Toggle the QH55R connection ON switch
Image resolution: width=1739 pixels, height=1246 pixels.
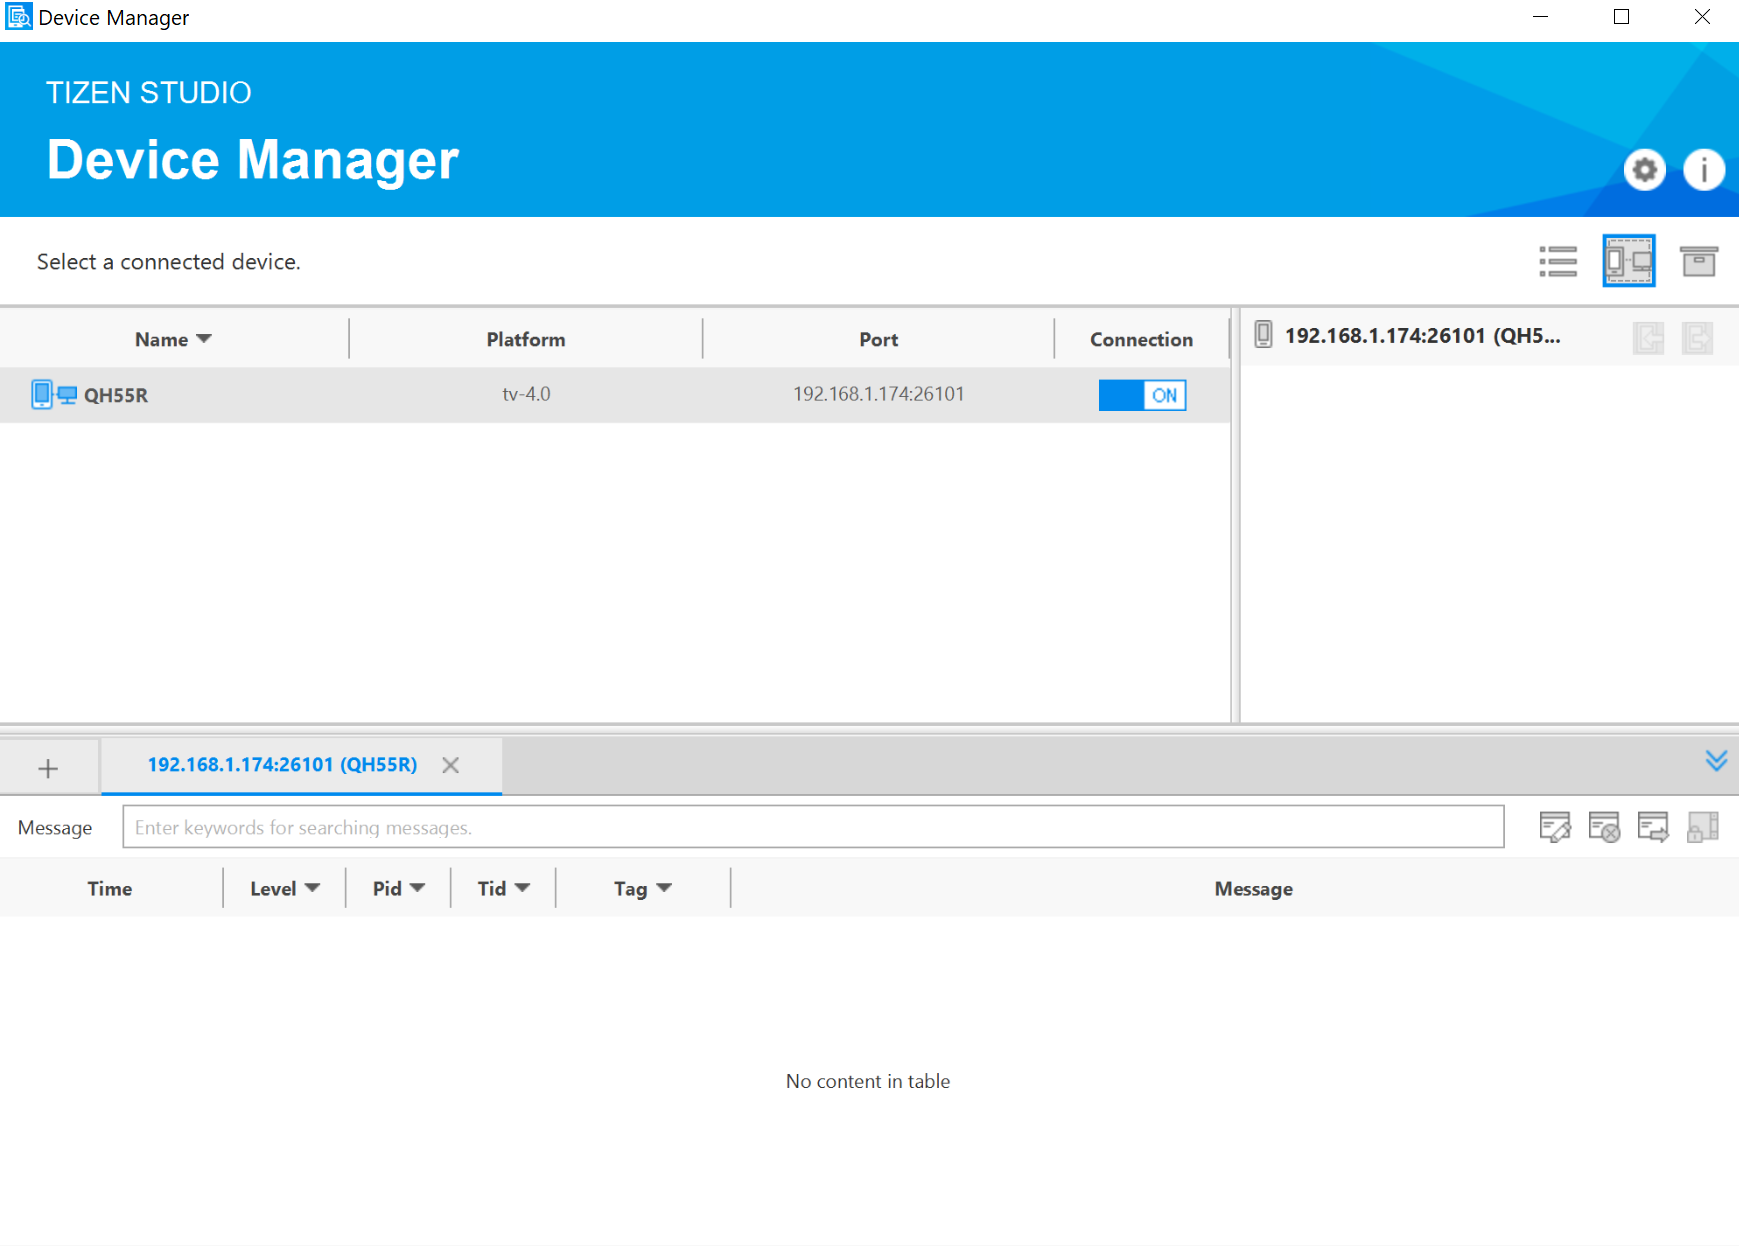click(x=1142, y=395)
